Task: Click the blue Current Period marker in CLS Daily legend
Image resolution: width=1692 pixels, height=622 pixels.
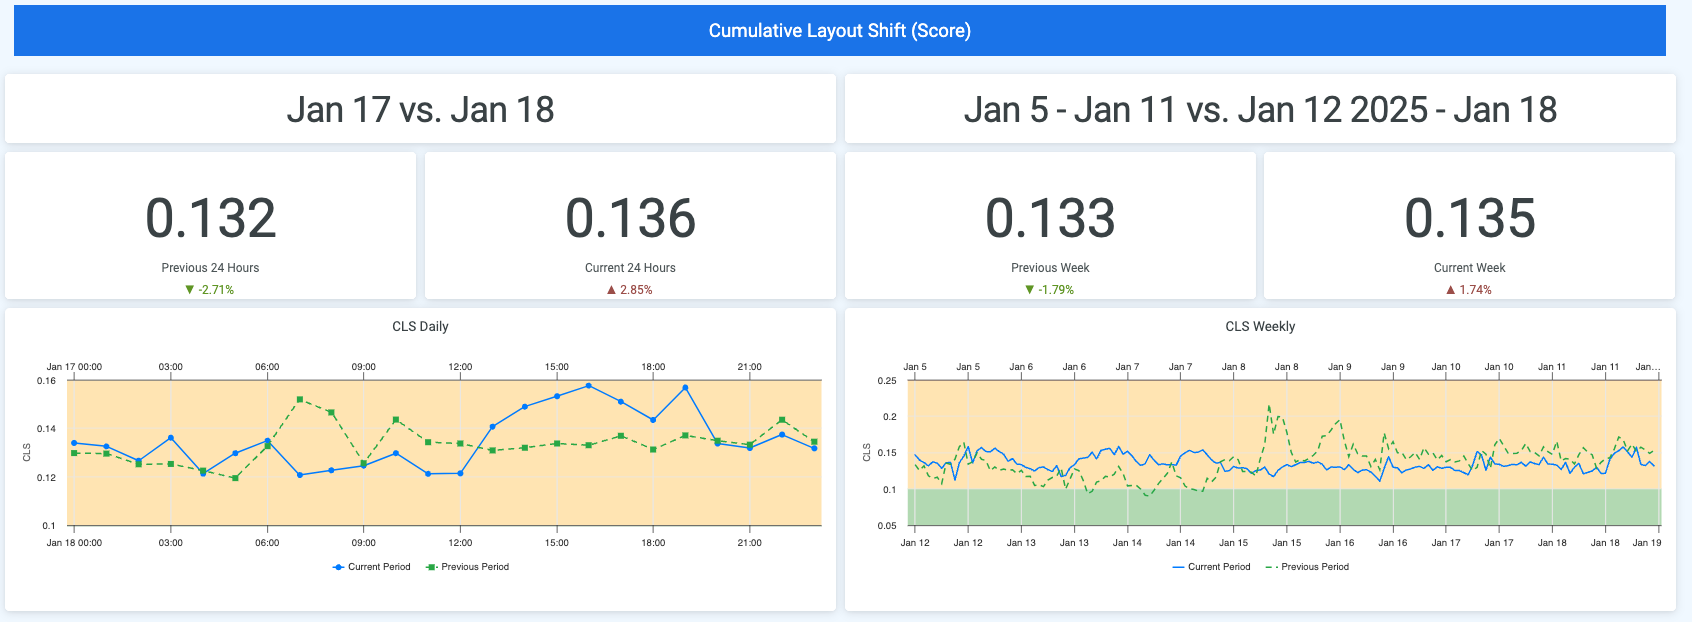Action: 338,567
